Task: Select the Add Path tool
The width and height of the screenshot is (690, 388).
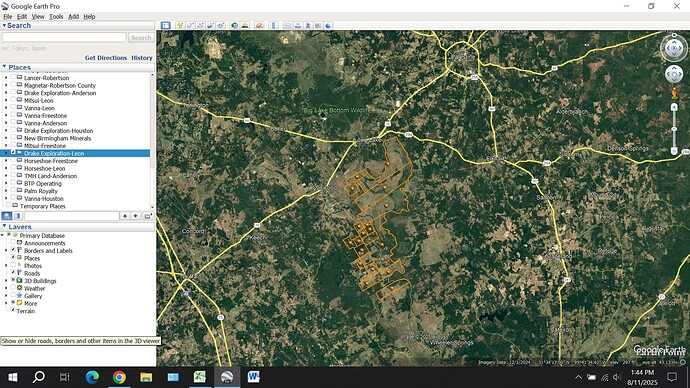Action: click(x=201, y=26)
